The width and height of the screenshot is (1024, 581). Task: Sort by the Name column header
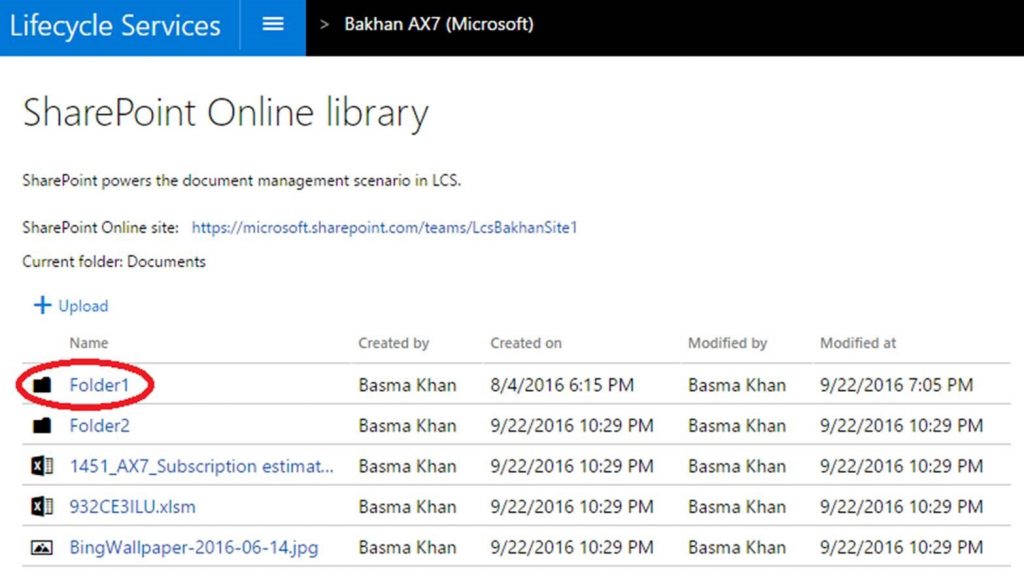coord(89,343)
